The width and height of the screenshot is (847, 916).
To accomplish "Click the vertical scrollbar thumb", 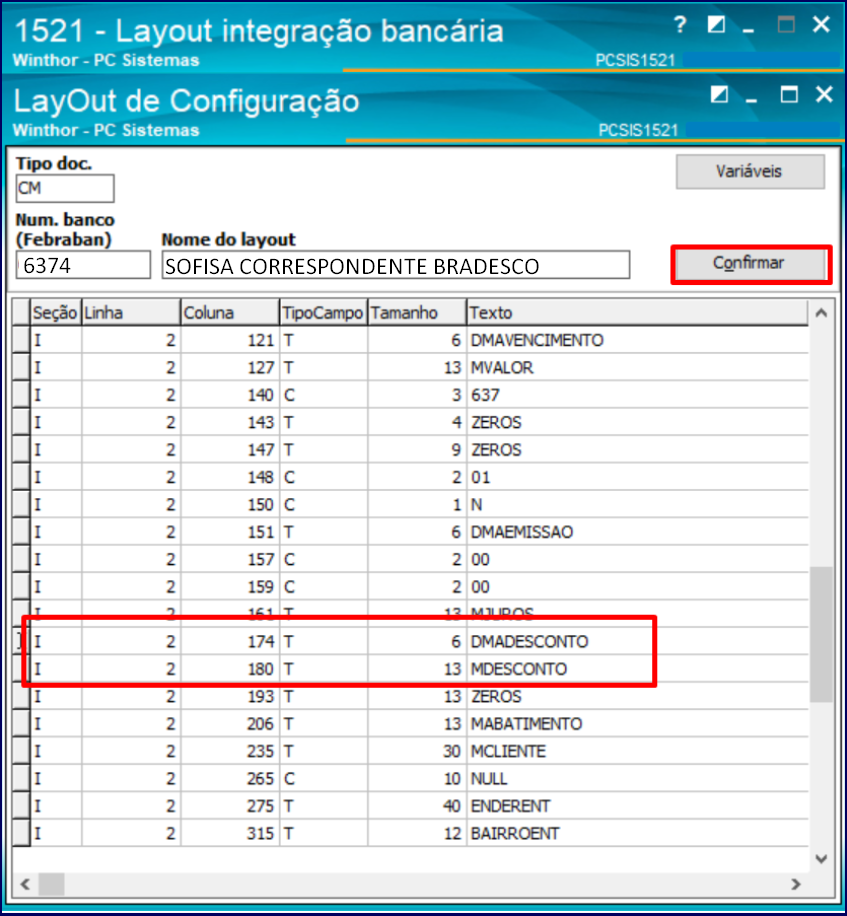I will click(821, 634).
